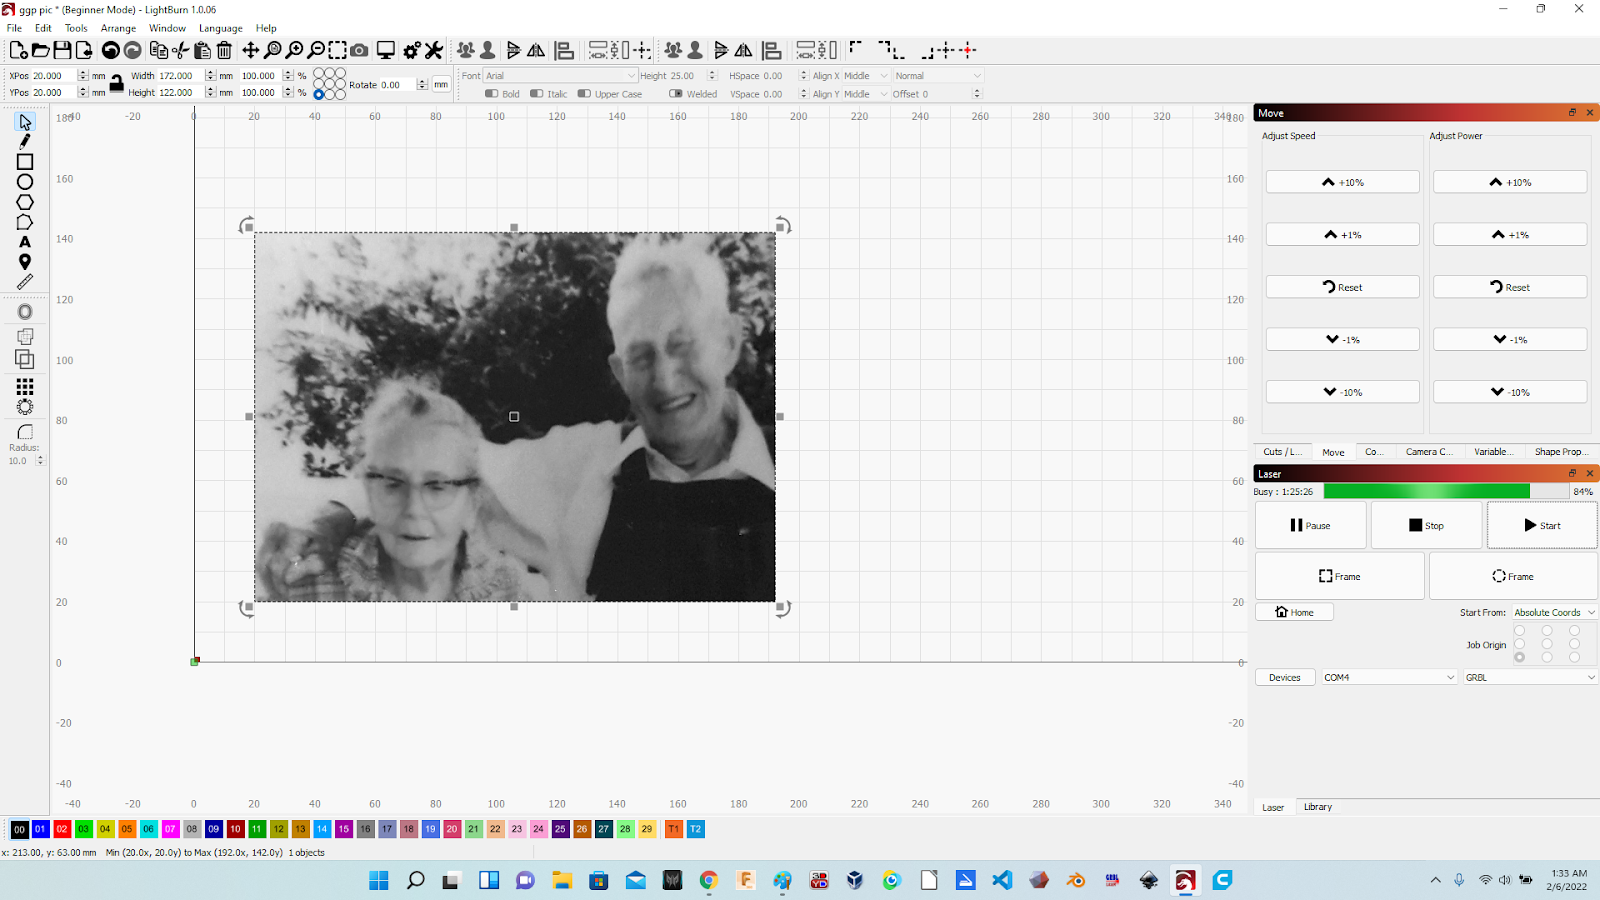Open the Align Y dropdown
Viewport: 1600px width, 900px height.
tap(865, 94)
